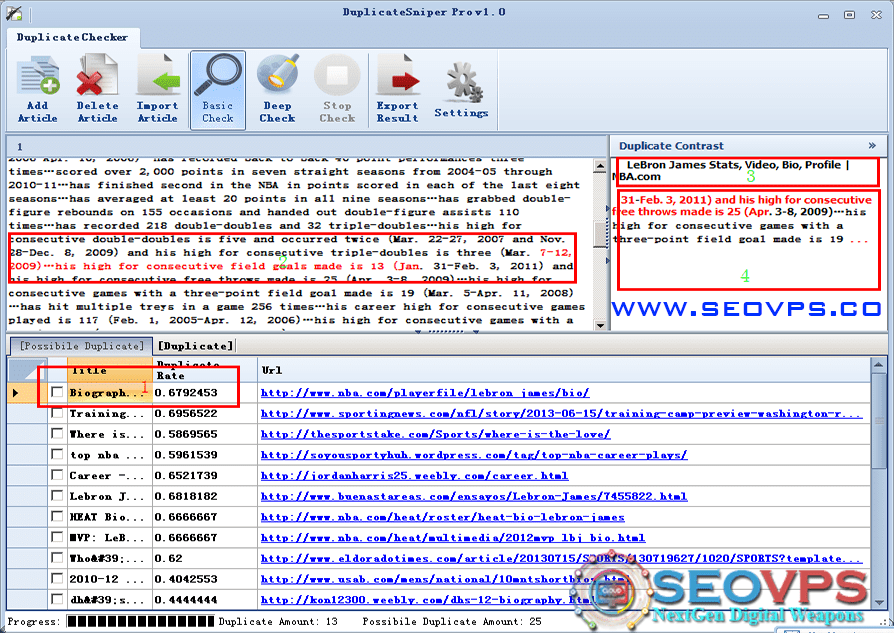The image size is (894, 633).
Task: Open buenastareas.com Lebron-James link
Action: 474,496
